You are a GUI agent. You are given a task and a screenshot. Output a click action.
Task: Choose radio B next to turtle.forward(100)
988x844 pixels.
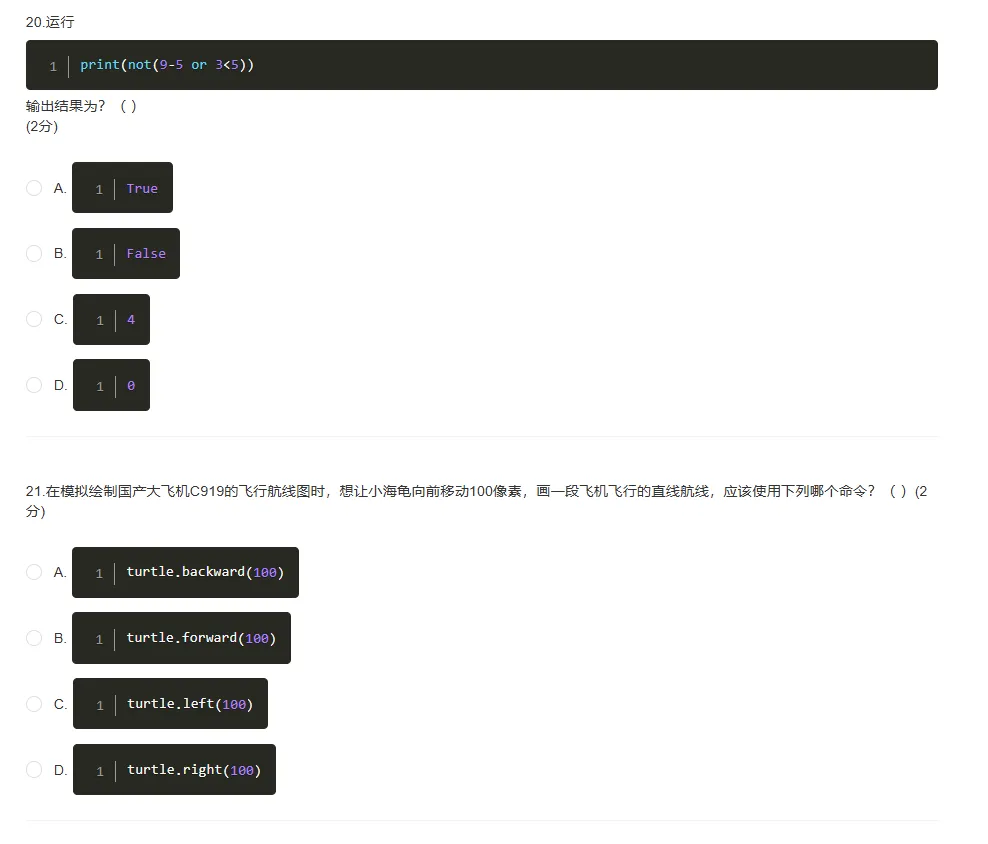pos(34,638)
